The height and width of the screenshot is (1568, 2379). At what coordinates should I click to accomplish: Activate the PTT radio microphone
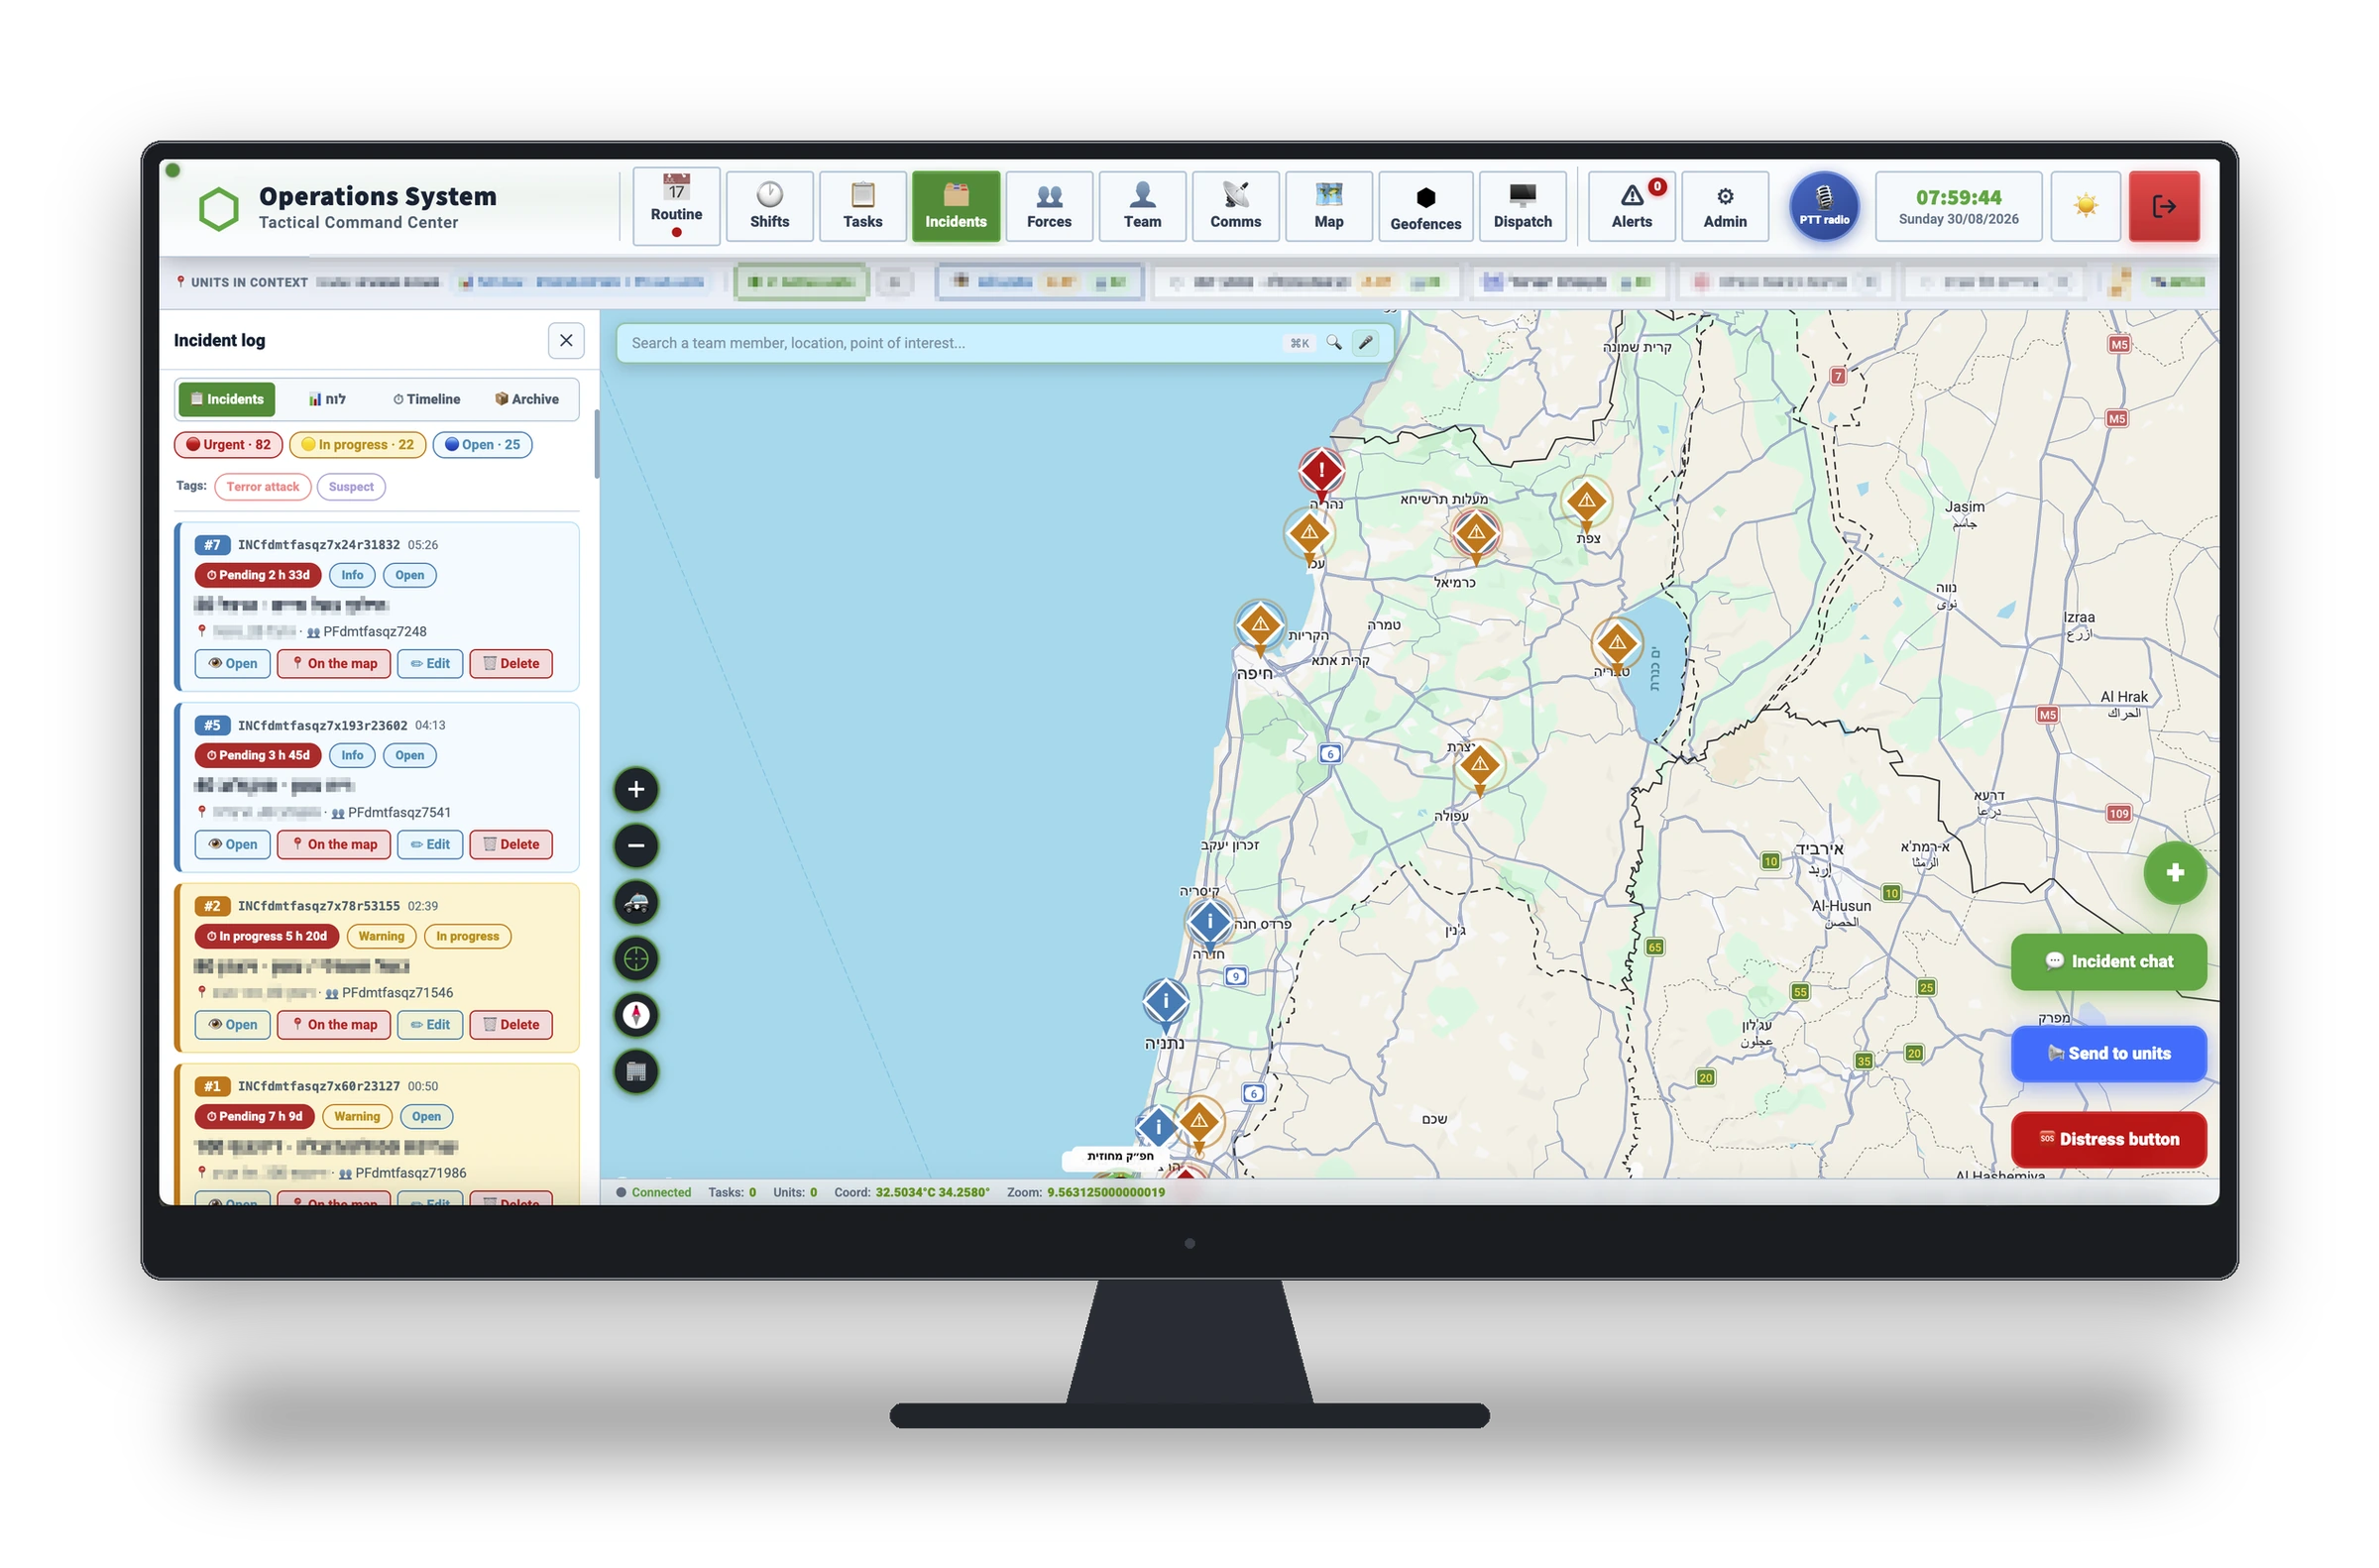1824,206
